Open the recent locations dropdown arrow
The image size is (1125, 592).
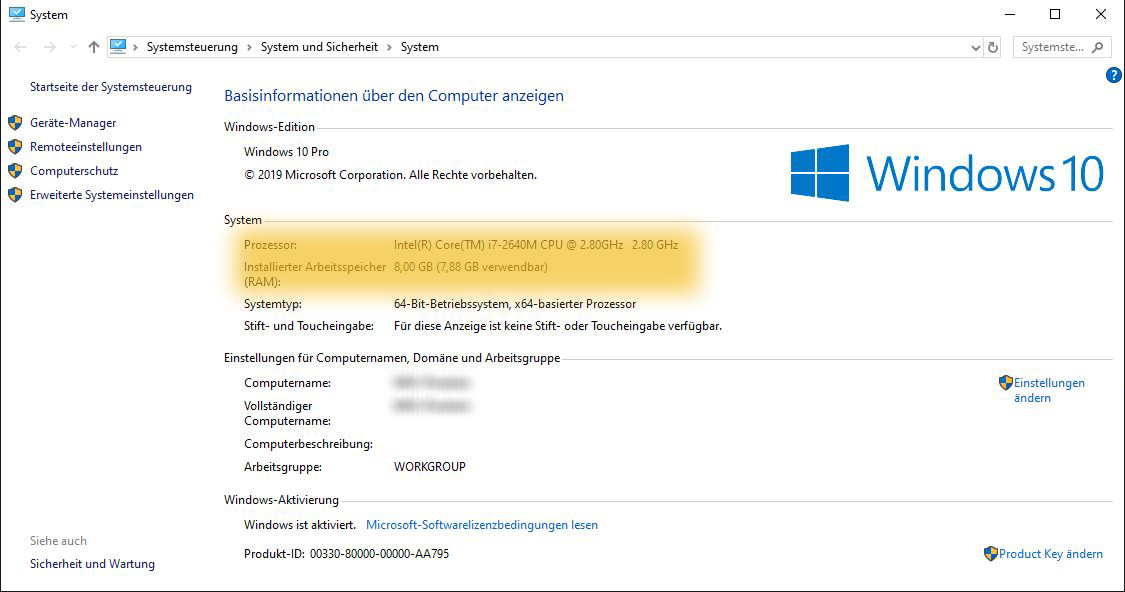click(x=73, y=47)
